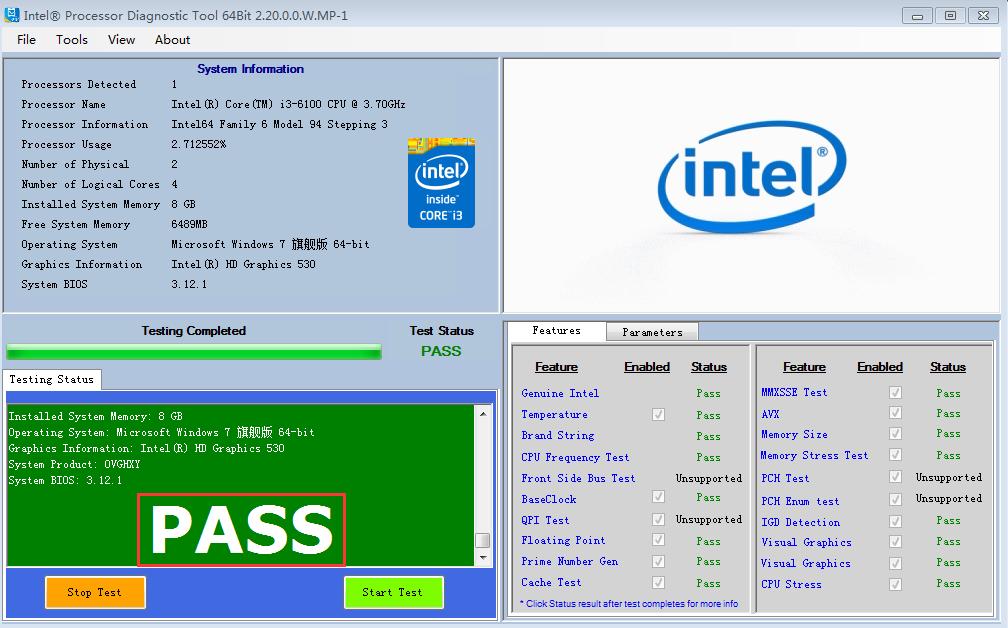Click the large PASS result banner
This screenshot has width=1008, height=628.
point(241,530)
